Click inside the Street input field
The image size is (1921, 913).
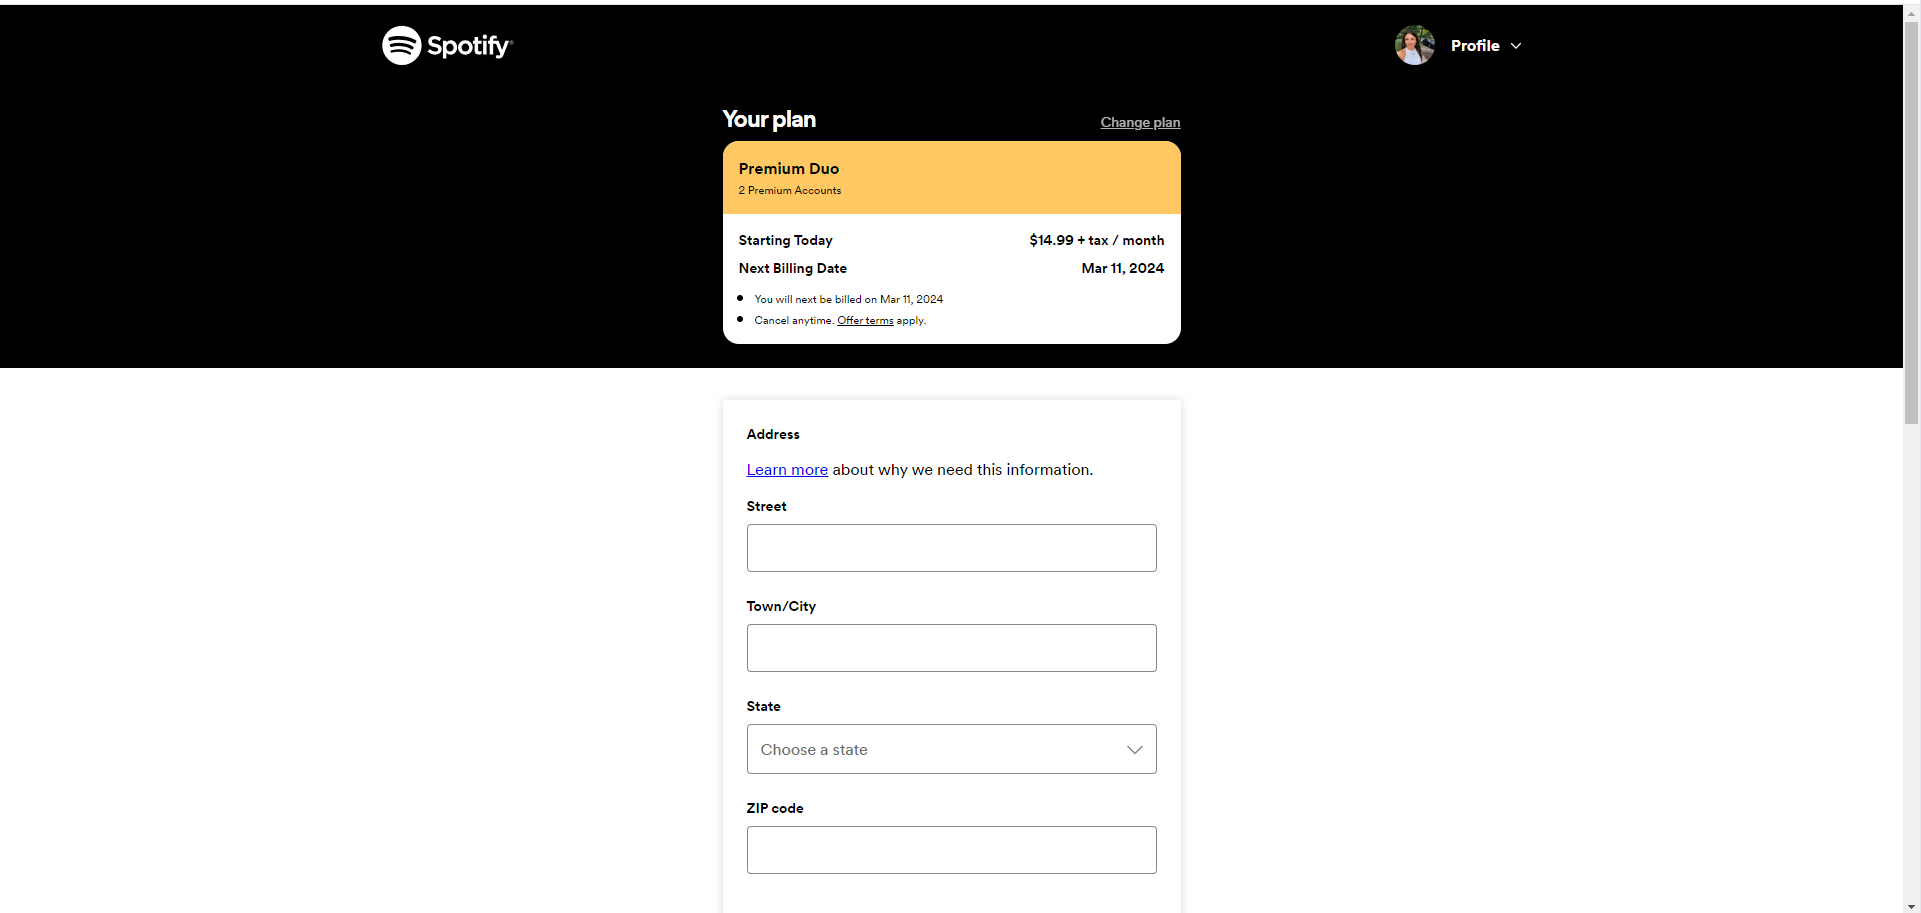coord(950,547)
